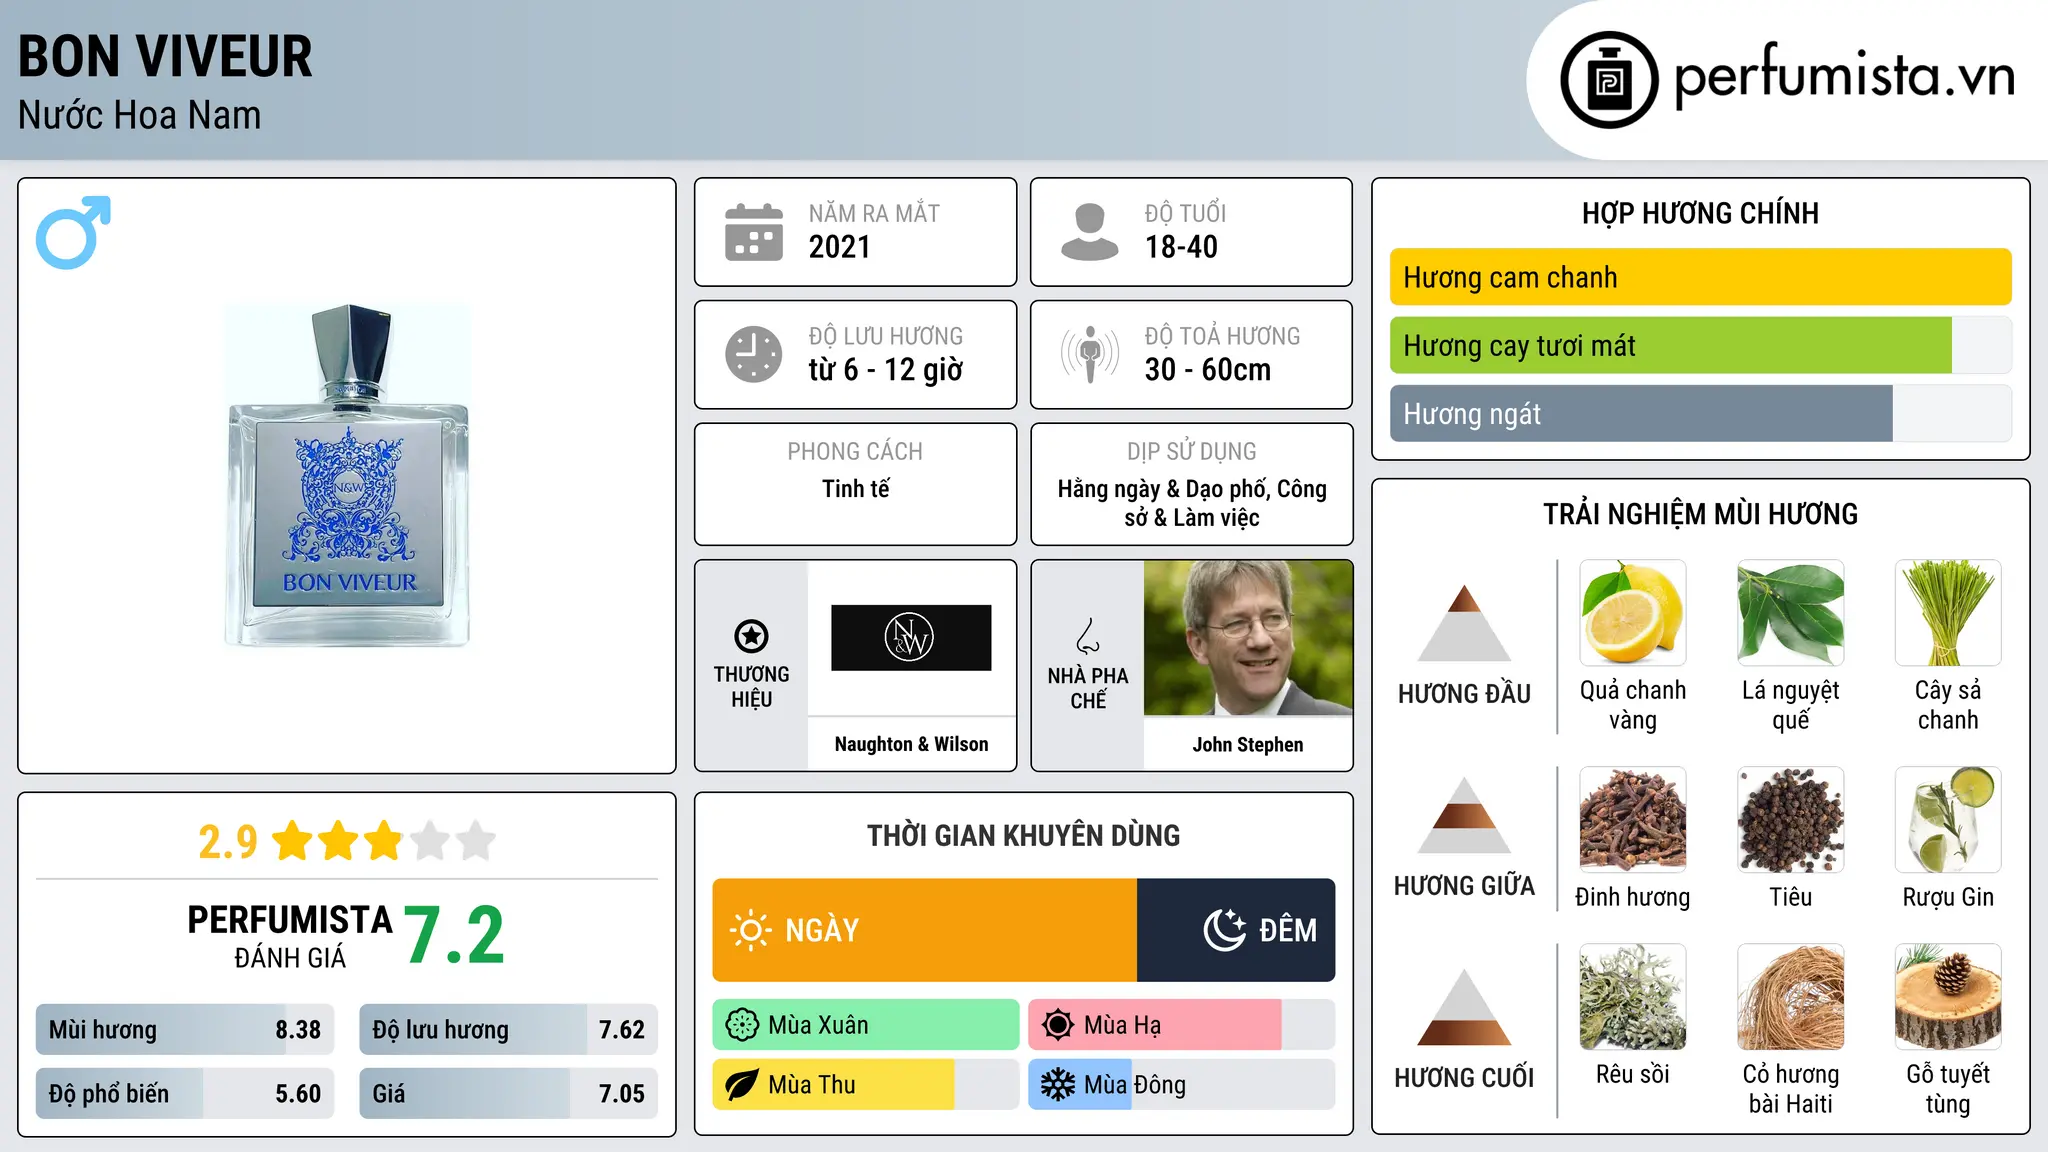Click the Naughton & Wilson black logo image

(911, 638)
